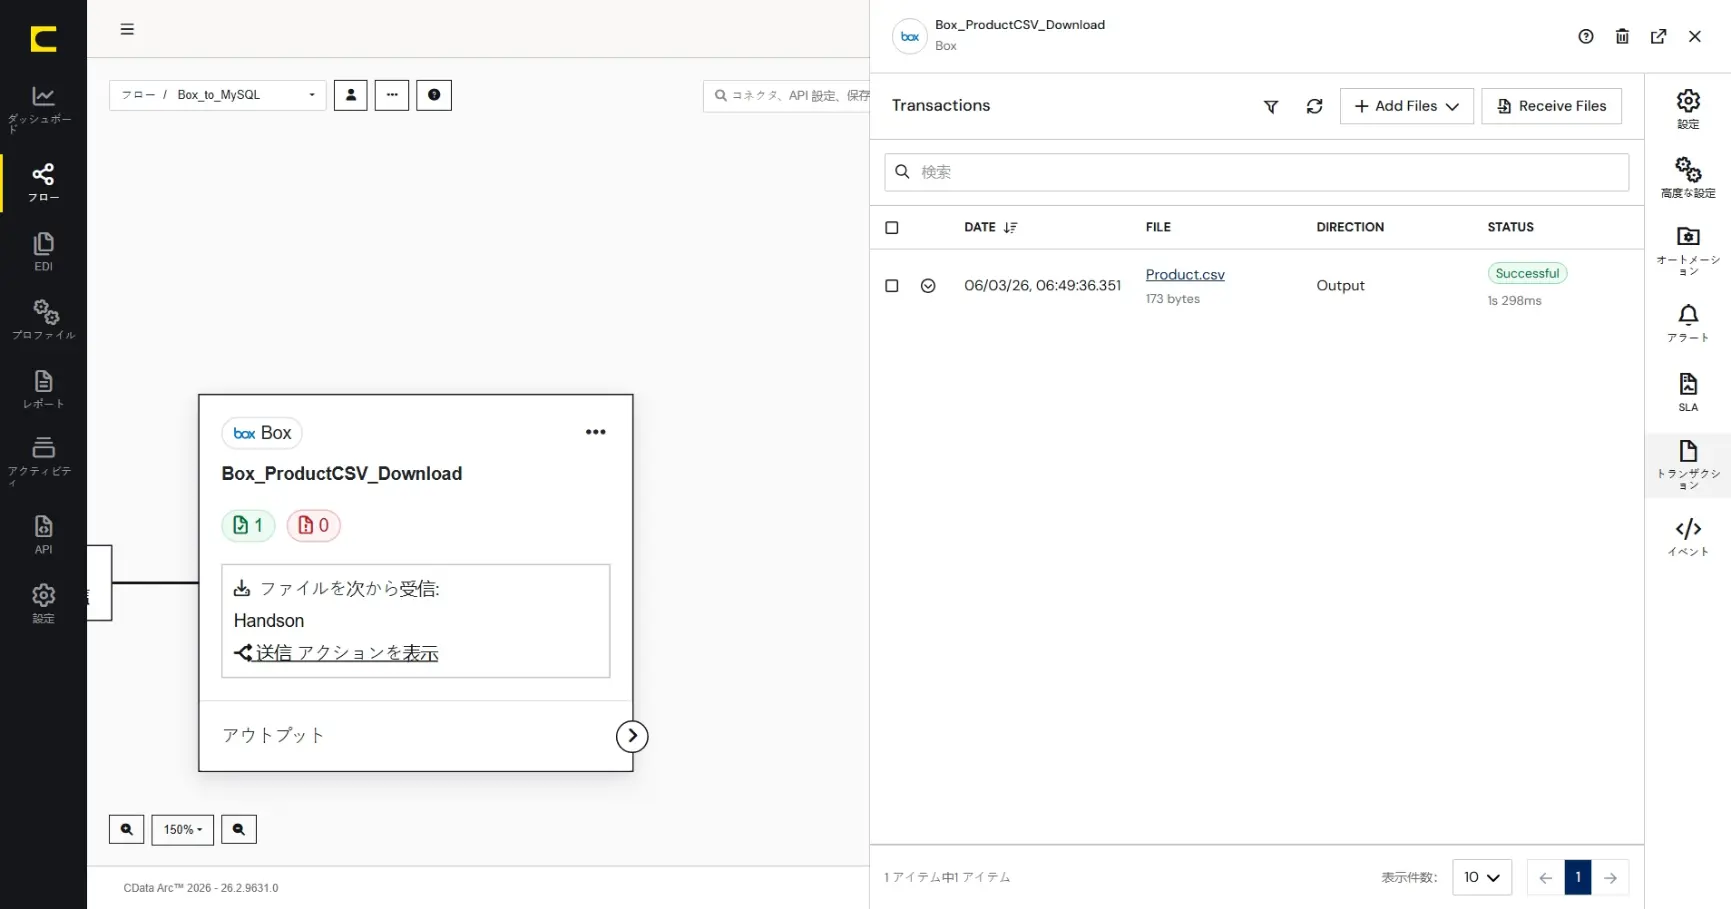Click the user icon button beside flow selector

(x=350, y=95)
